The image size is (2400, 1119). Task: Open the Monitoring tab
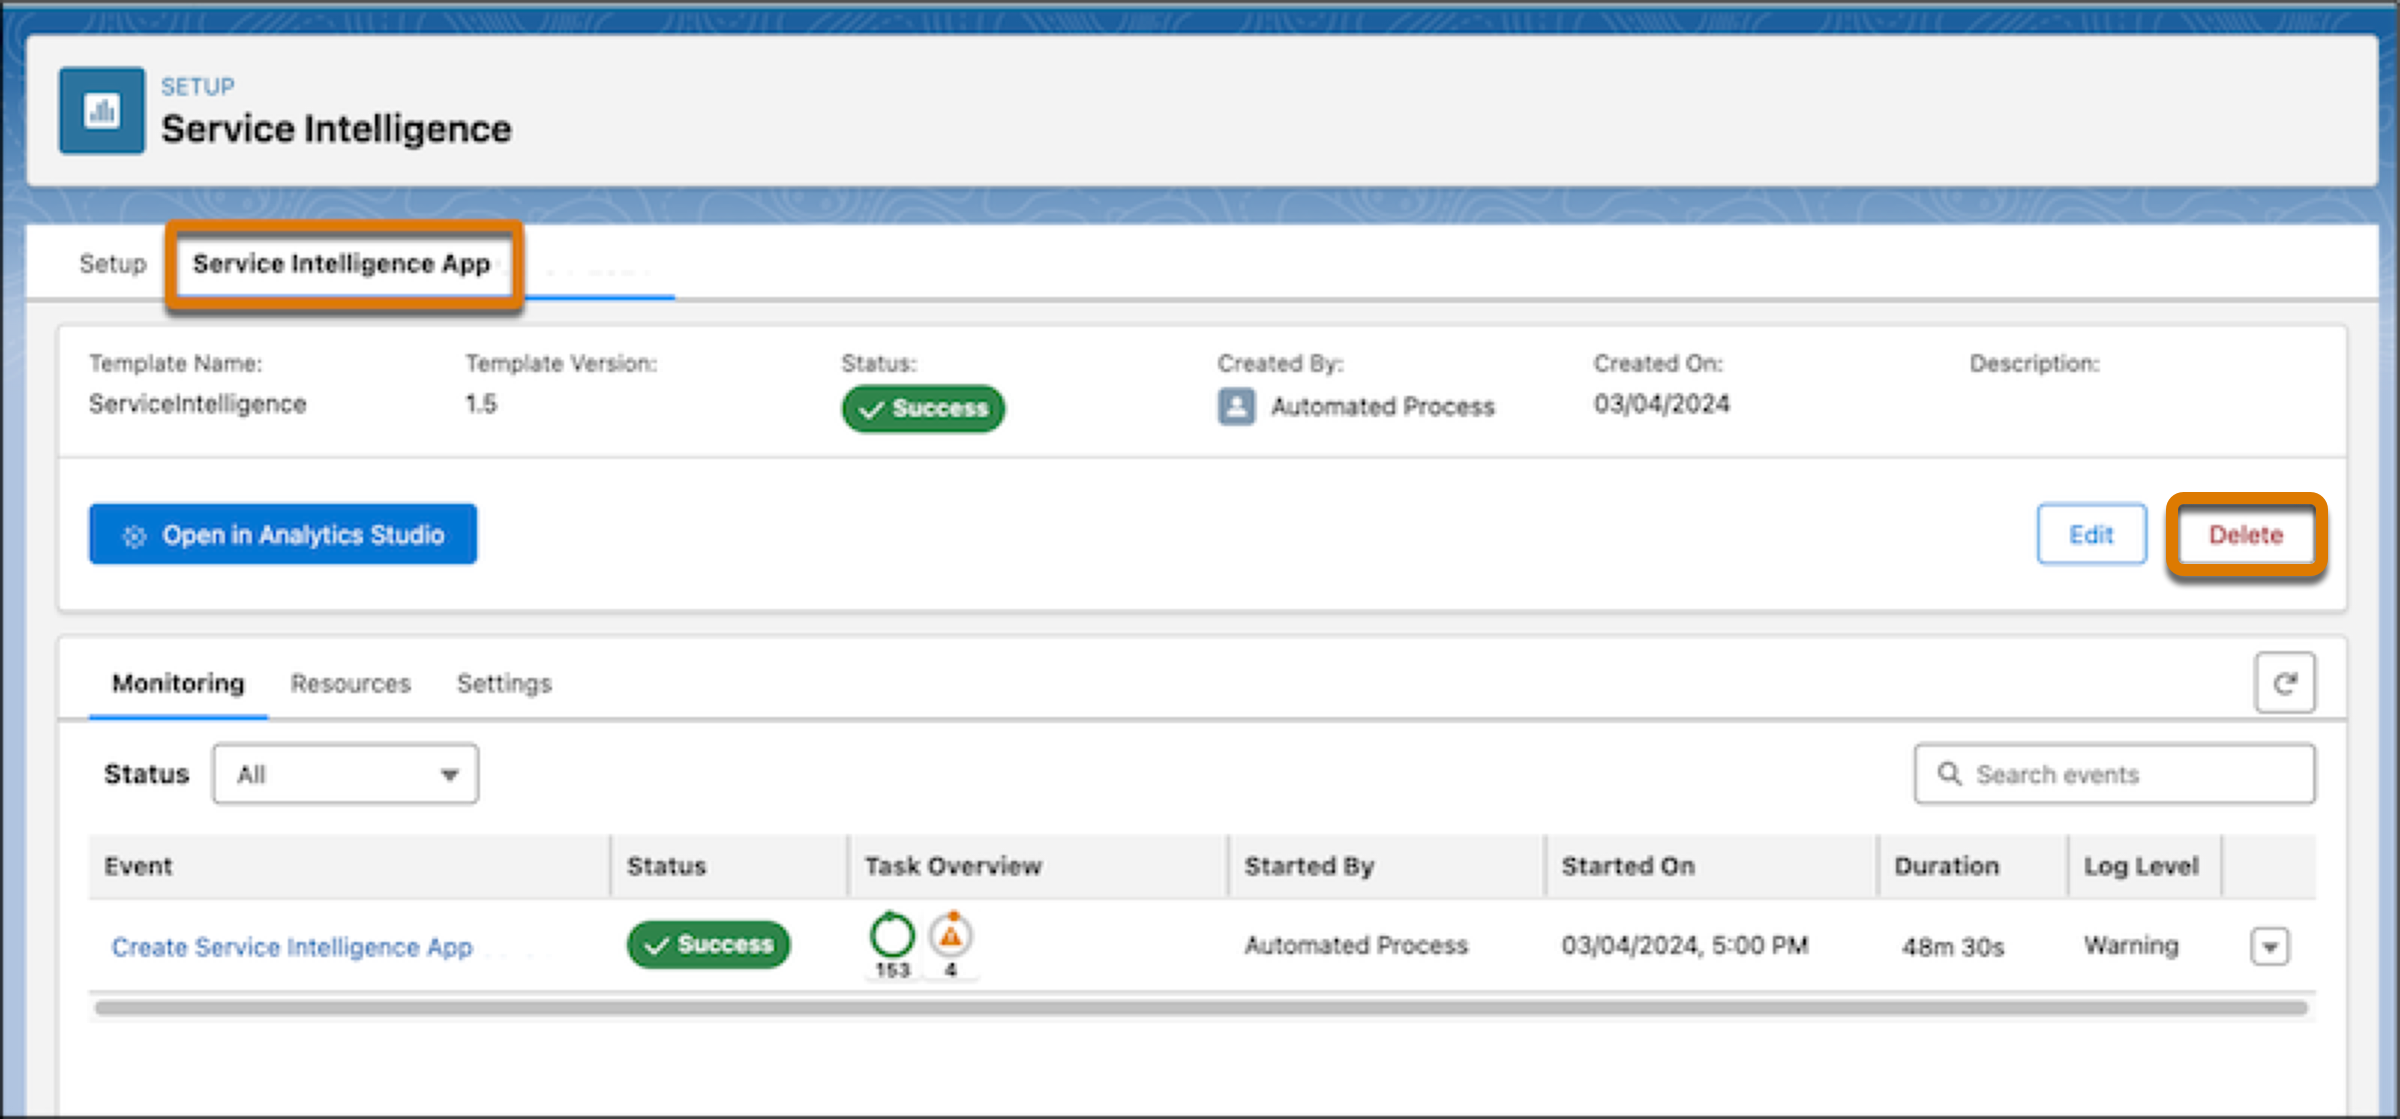[x=178, y=683]
